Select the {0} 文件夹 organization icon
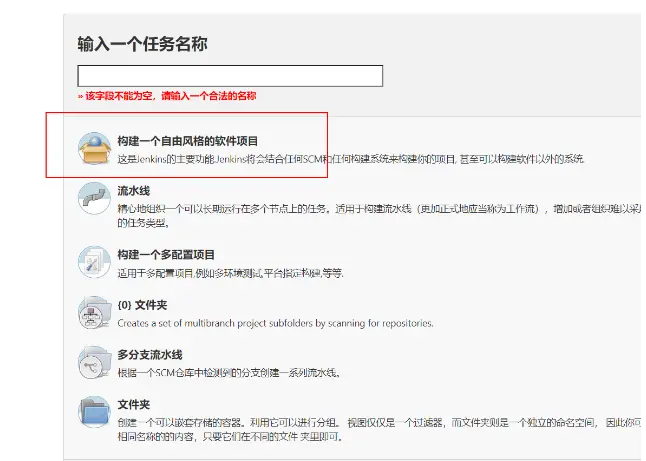 (x=94, y=312)
